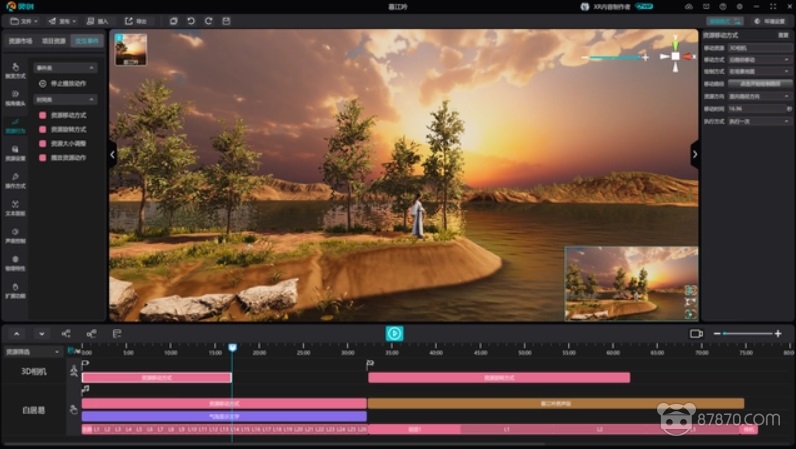Collapse the right panel with arrow handle
The height and width of the screenshot is (449, 796).
coord(694,154)
